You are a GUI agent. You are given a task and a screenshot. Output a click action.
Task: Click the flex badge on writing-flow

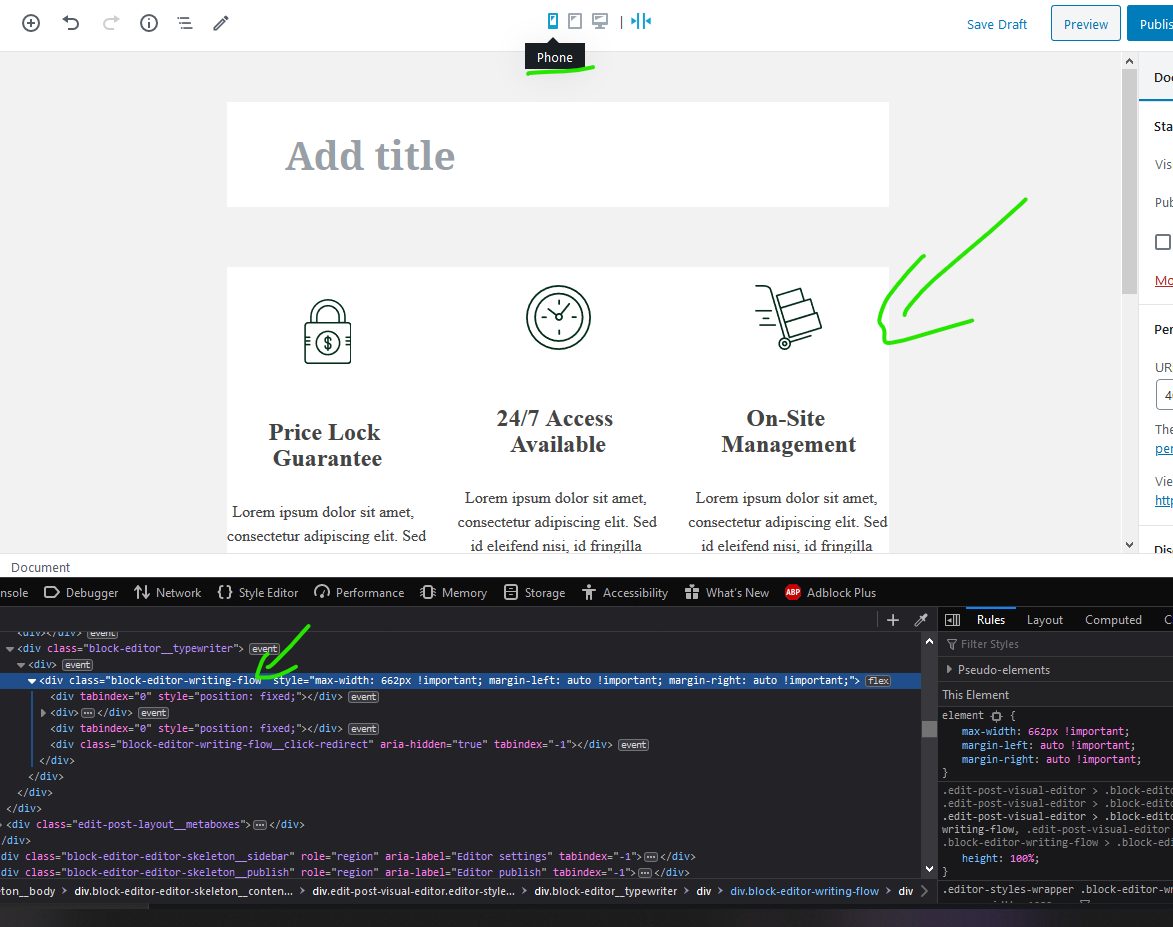878,681
